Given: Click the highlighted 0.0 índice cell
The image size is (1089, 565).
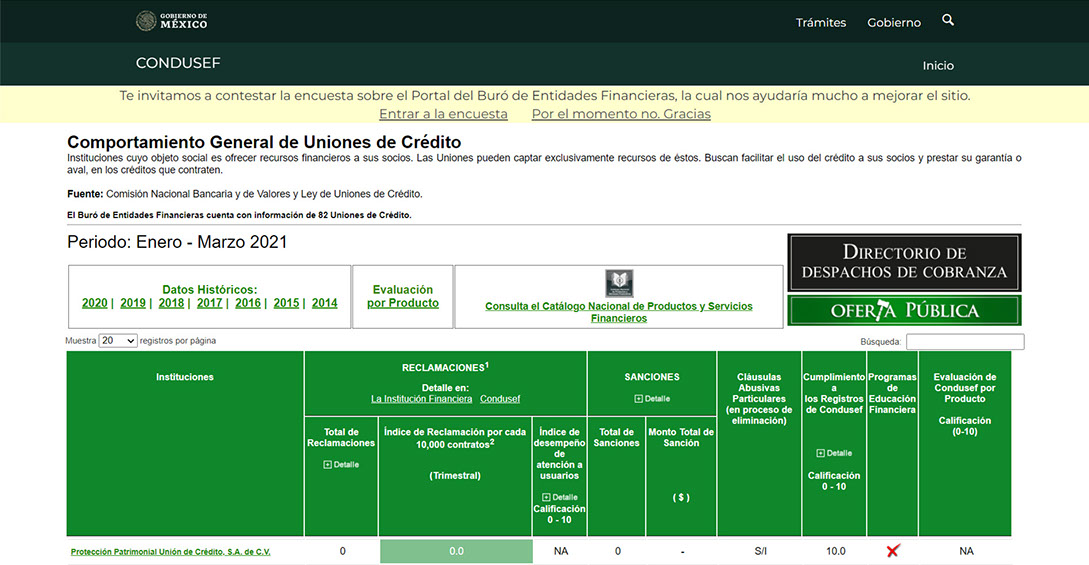Looking at the screenshot, I should 456,551.
